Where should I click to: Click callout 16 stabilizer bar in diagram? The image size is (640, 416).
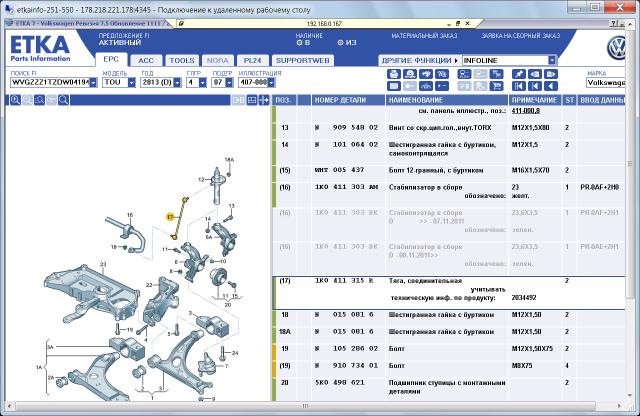point(130,215)
